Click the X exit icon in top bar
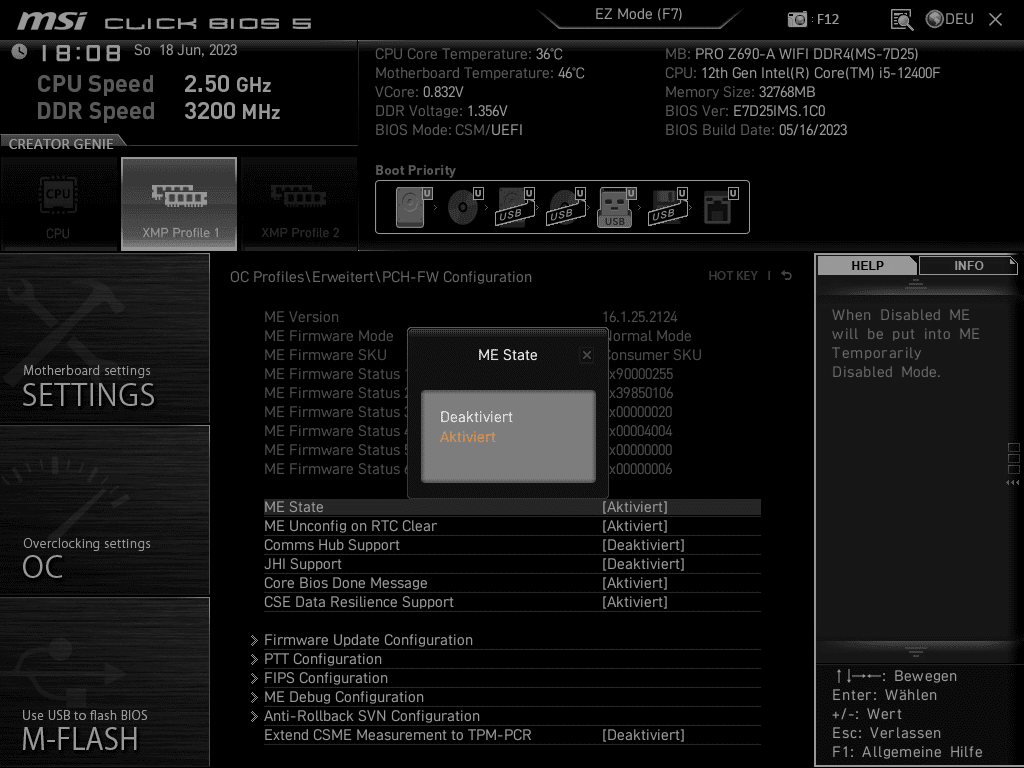1024x768 pixels. tap(995, 20)
